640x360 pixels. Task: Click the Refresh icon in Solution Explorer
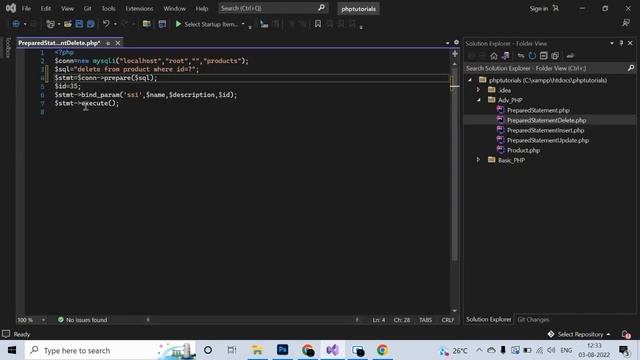pos(532,56)
